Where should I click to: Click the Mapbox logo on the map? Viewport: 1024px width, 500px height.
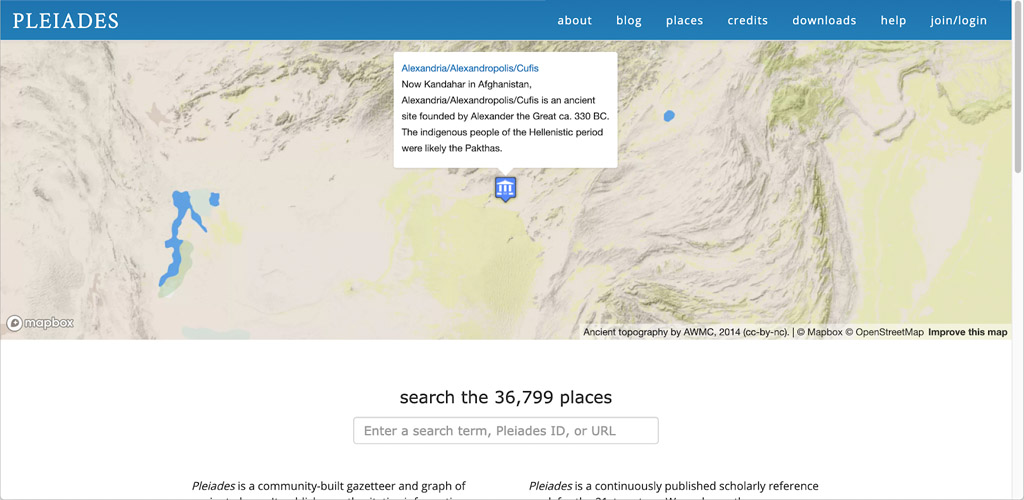[x=40, y=323]
